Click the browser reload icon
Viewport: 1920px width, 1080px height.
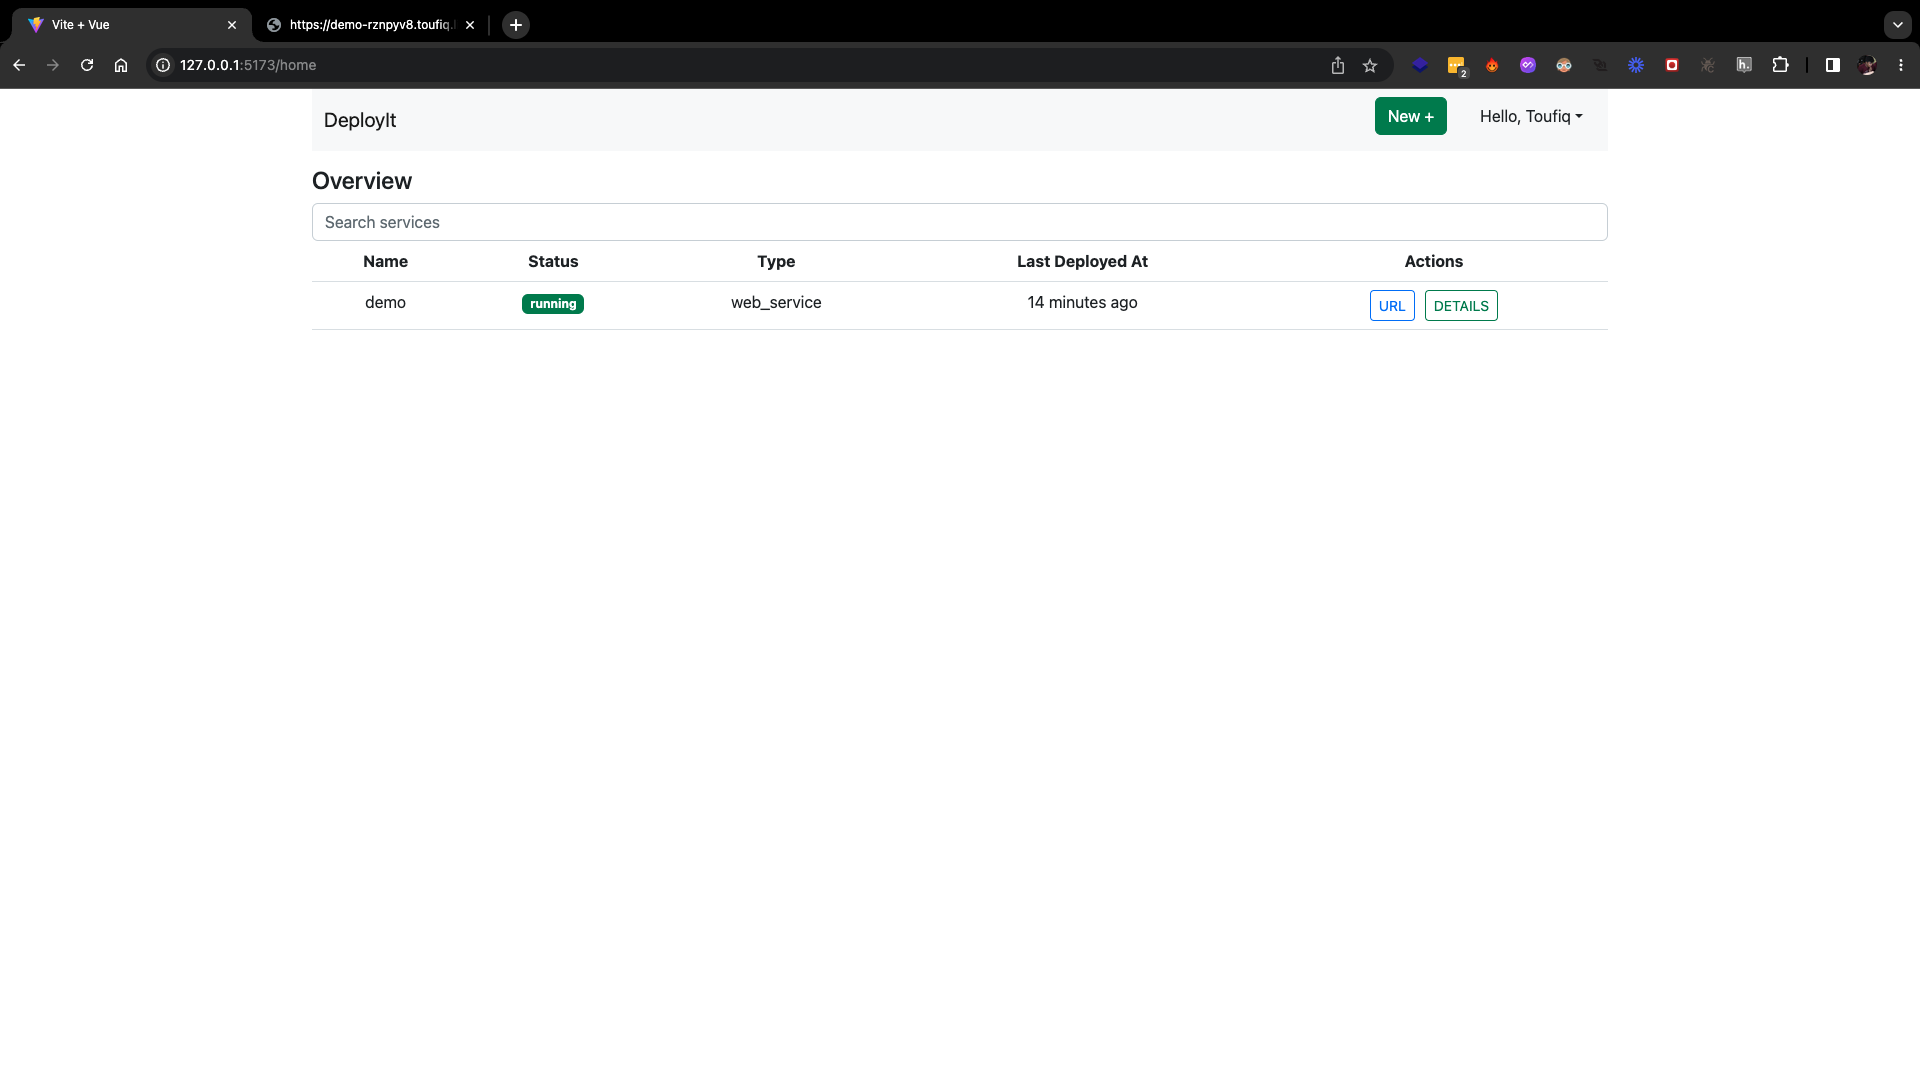click(87, 65)
